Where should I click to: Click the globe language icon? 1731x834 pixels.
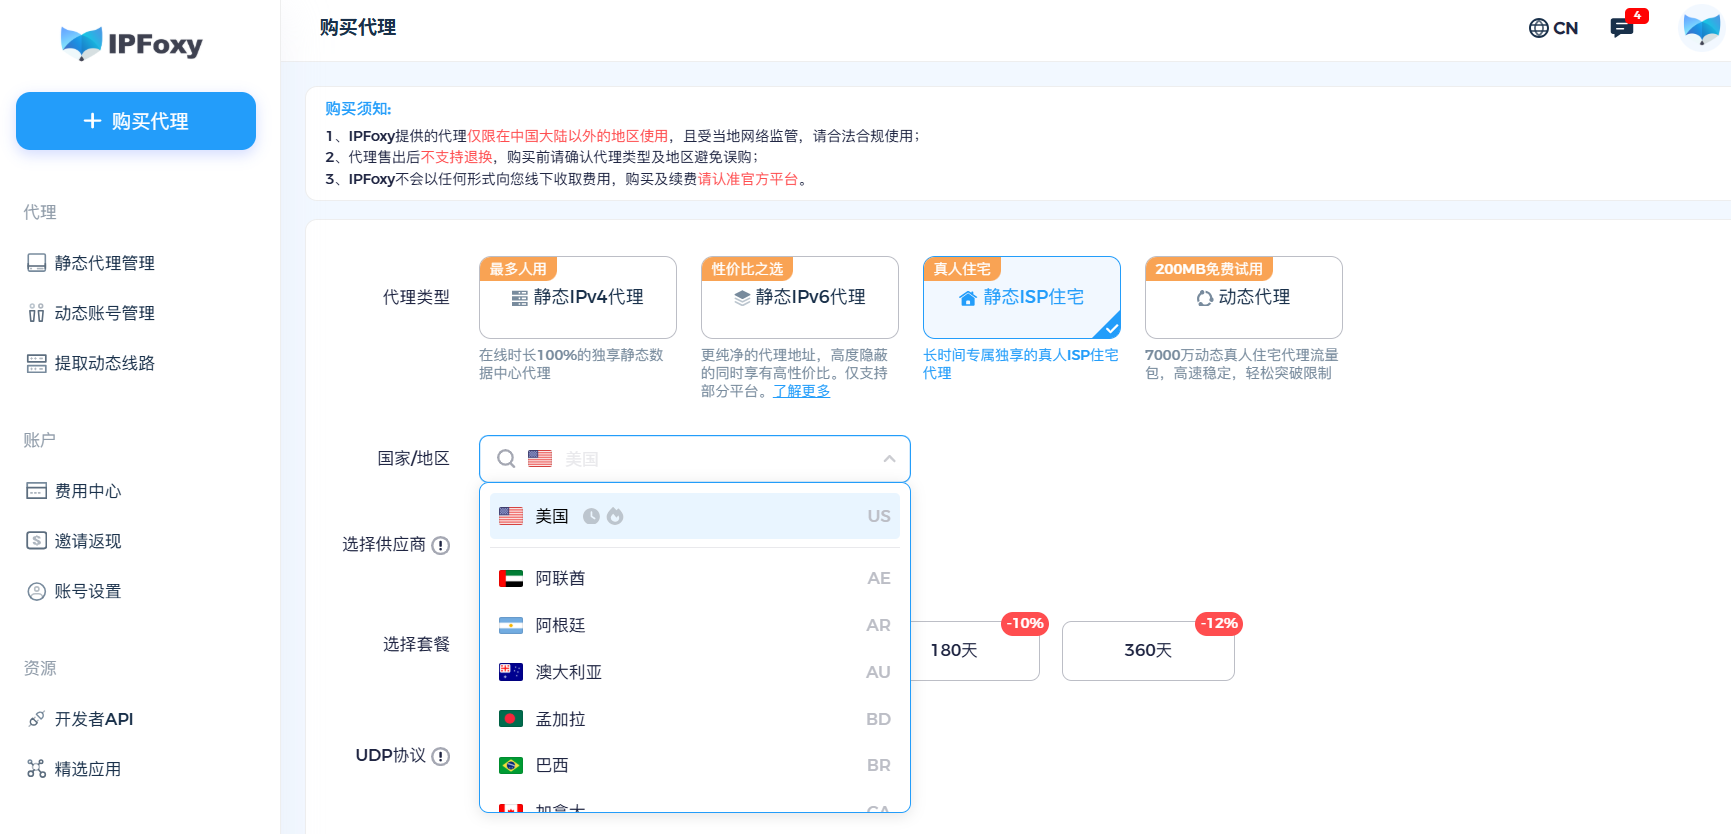[x=1538, y=28]
